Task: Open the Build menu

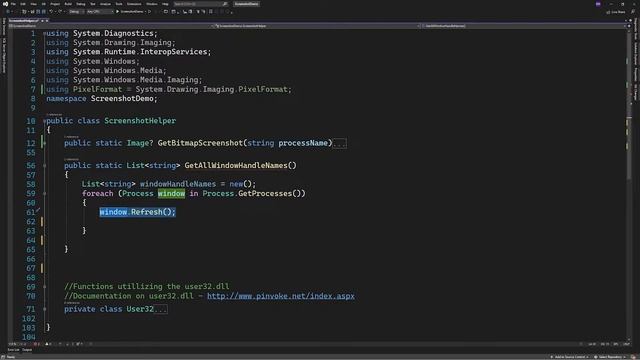Action: pos(68,4)
